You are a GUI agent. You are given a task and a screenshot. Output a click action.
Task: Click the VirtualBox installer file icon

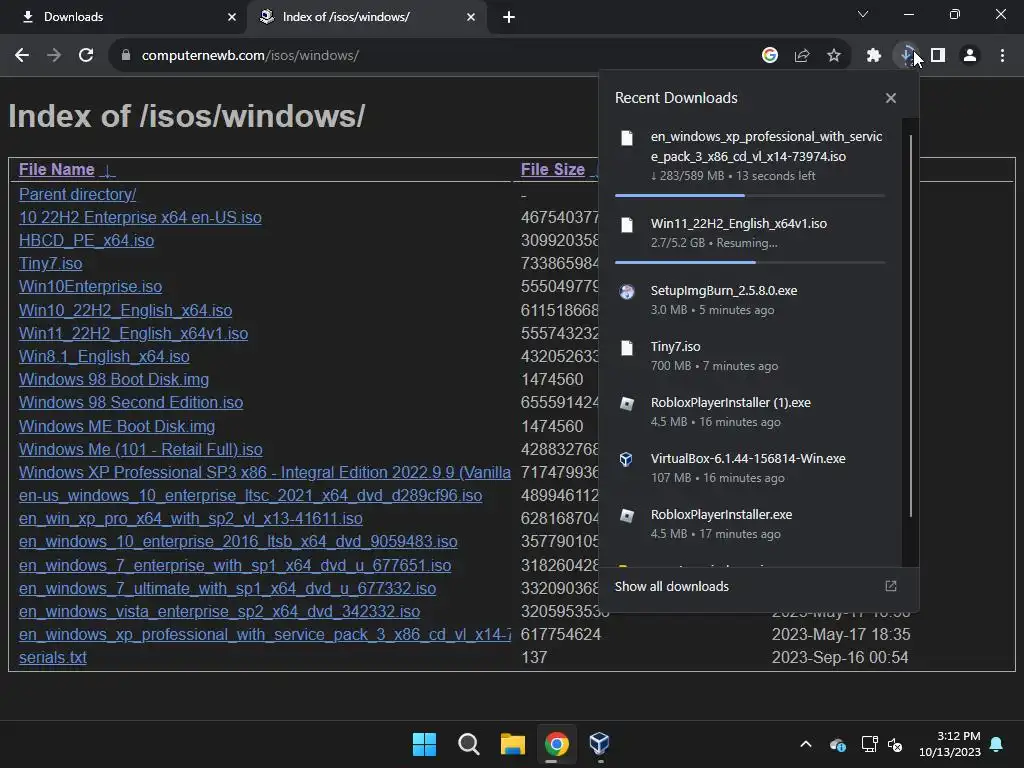tap(627, 460)
